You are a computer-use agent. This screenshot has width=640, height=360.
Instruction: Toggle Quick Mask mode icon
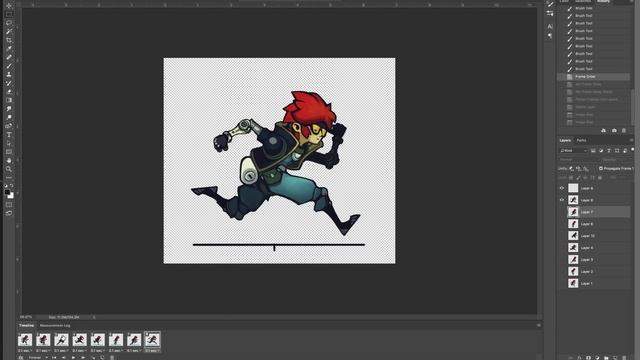coord(9,204)
